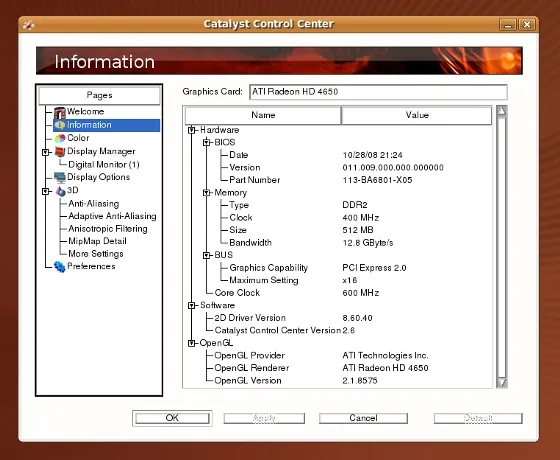This screenshot has height=460, width=560.
Task: Open the MipMap Detail page
Action: coord(97,241)
